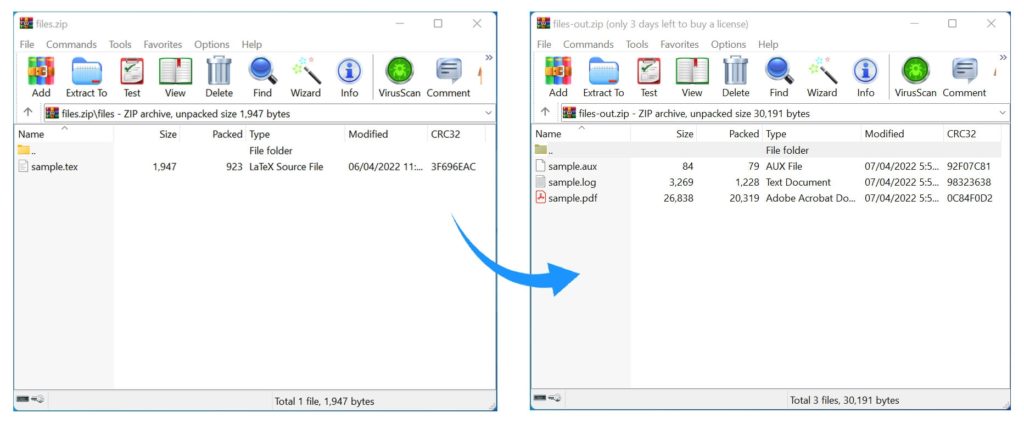Open Tools menu in files.zip window
Image resolution: width=1024 pixels, height=424 pixels.
120,44
